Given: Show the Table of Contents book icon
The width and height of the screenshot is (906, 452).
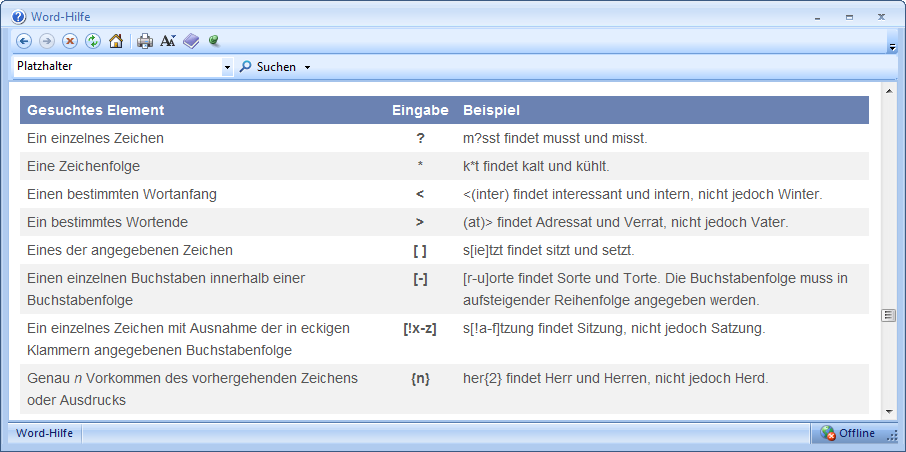Looking at the screenshot, I should (191, 41).
